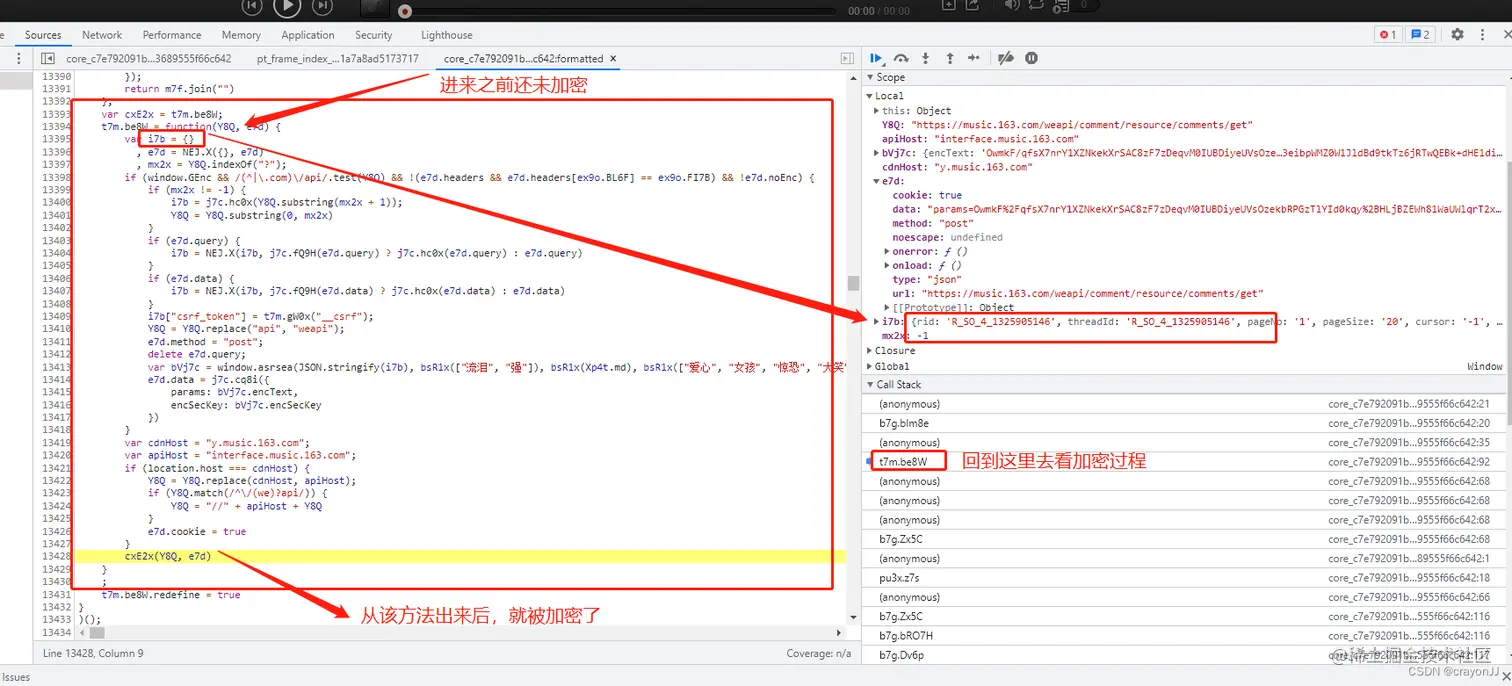This screenshot has width=1512, height=686.
Task: Select the pt_frame_index file tab
Action: (x=337, y=59)
